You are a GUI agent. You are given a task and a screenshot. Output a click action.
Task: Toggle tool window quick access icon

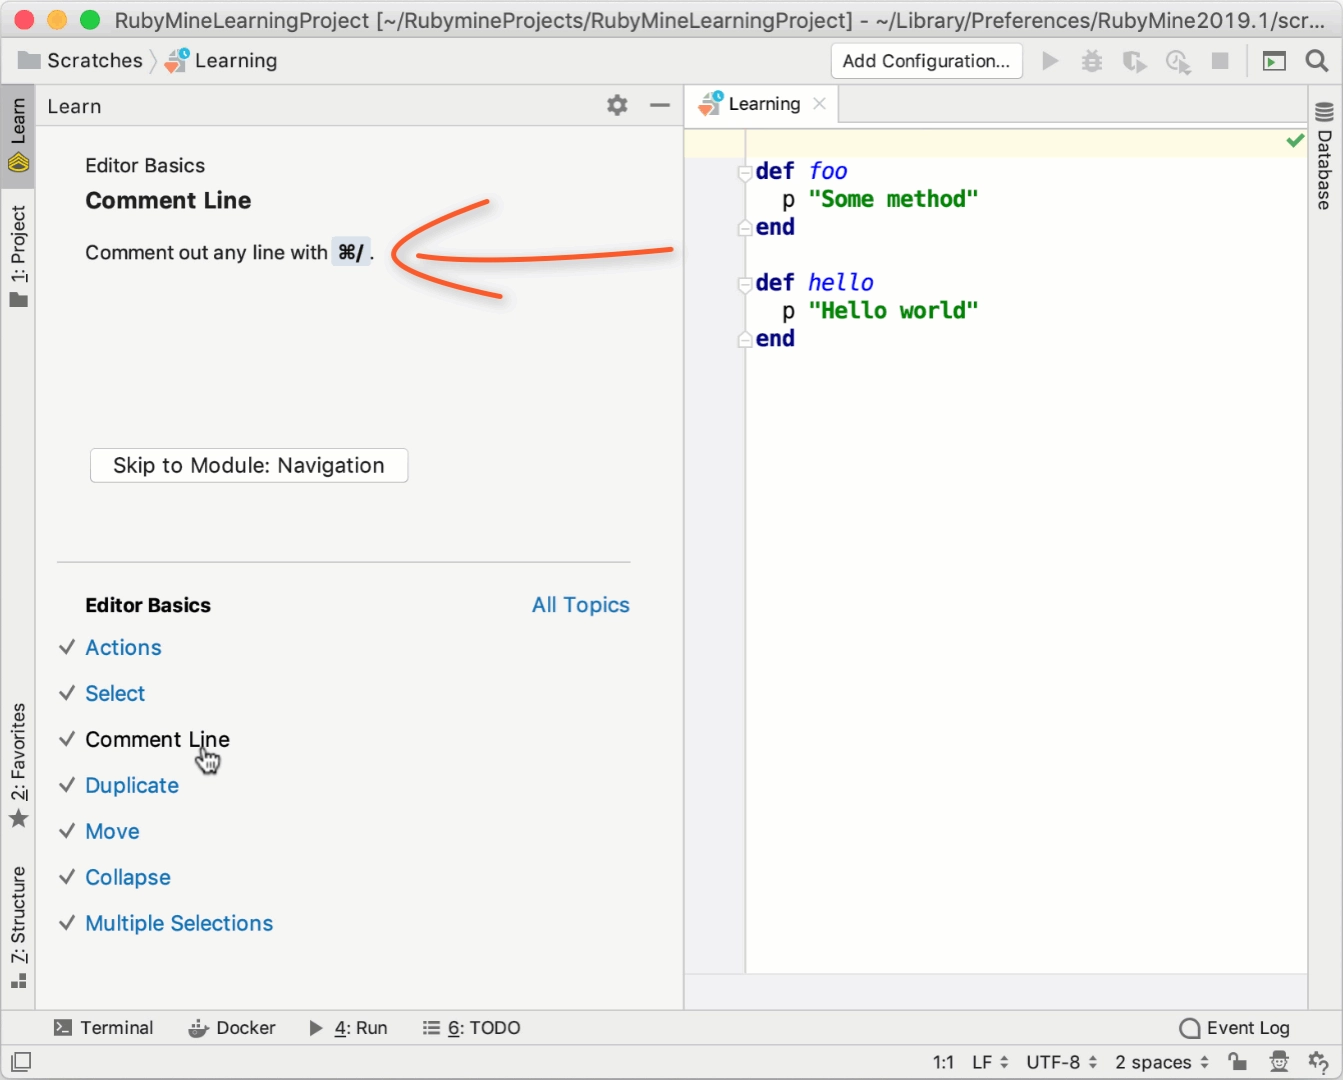[x=21, y=1062]
